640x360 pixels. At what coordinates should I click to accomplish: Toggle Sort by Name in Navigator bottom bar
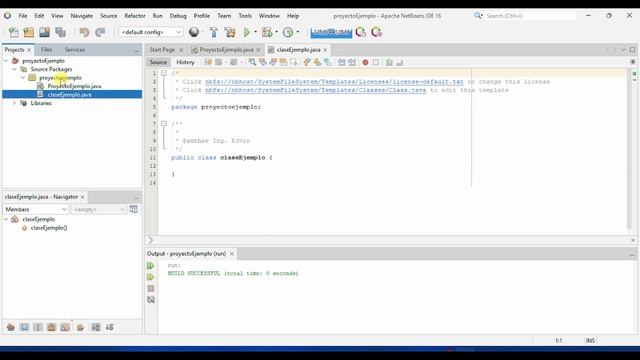(96, 327)
